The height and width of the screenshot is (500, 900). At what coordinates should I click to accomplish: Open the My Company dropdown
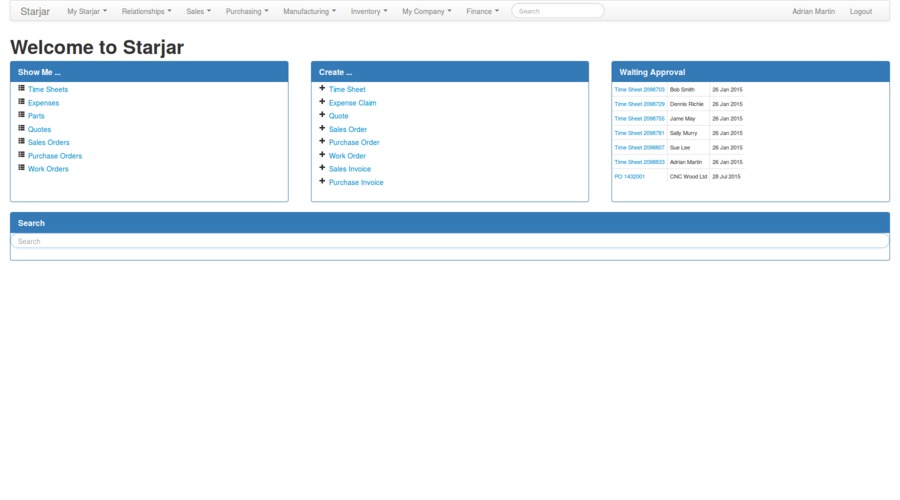pos(426,11)
